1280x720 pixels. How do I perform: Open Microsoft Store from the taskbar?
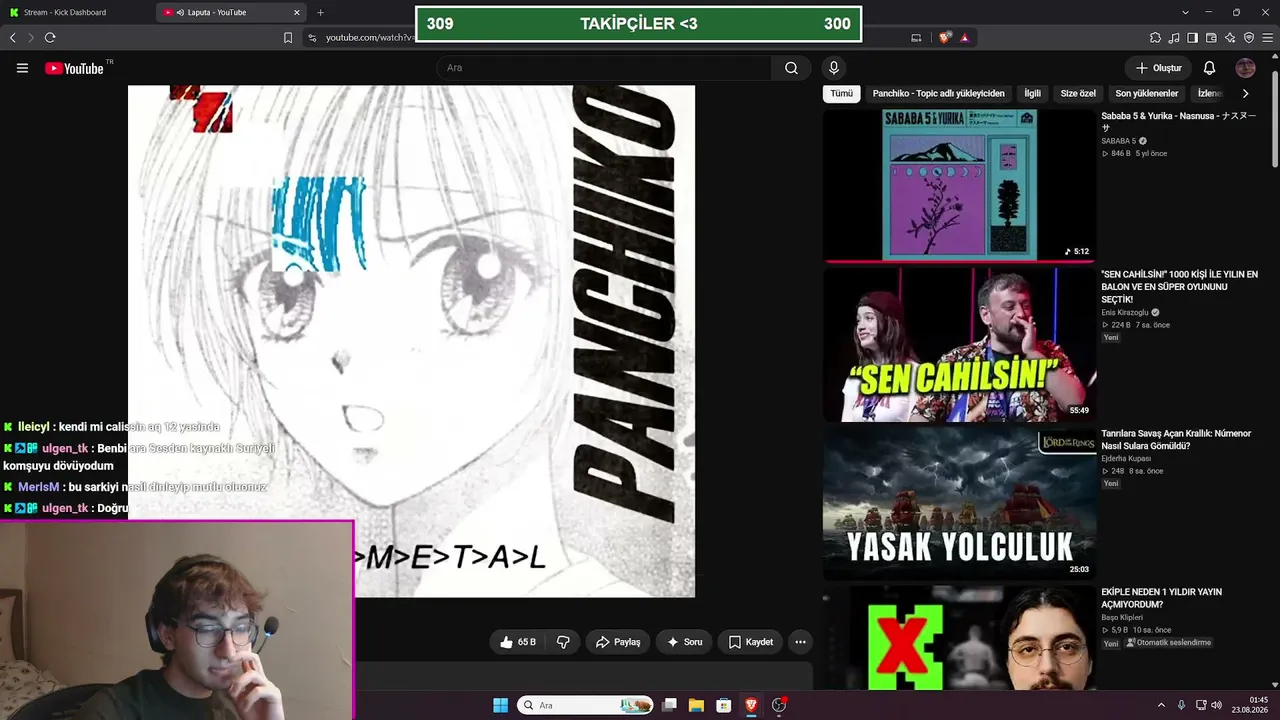tap(724, 705)
